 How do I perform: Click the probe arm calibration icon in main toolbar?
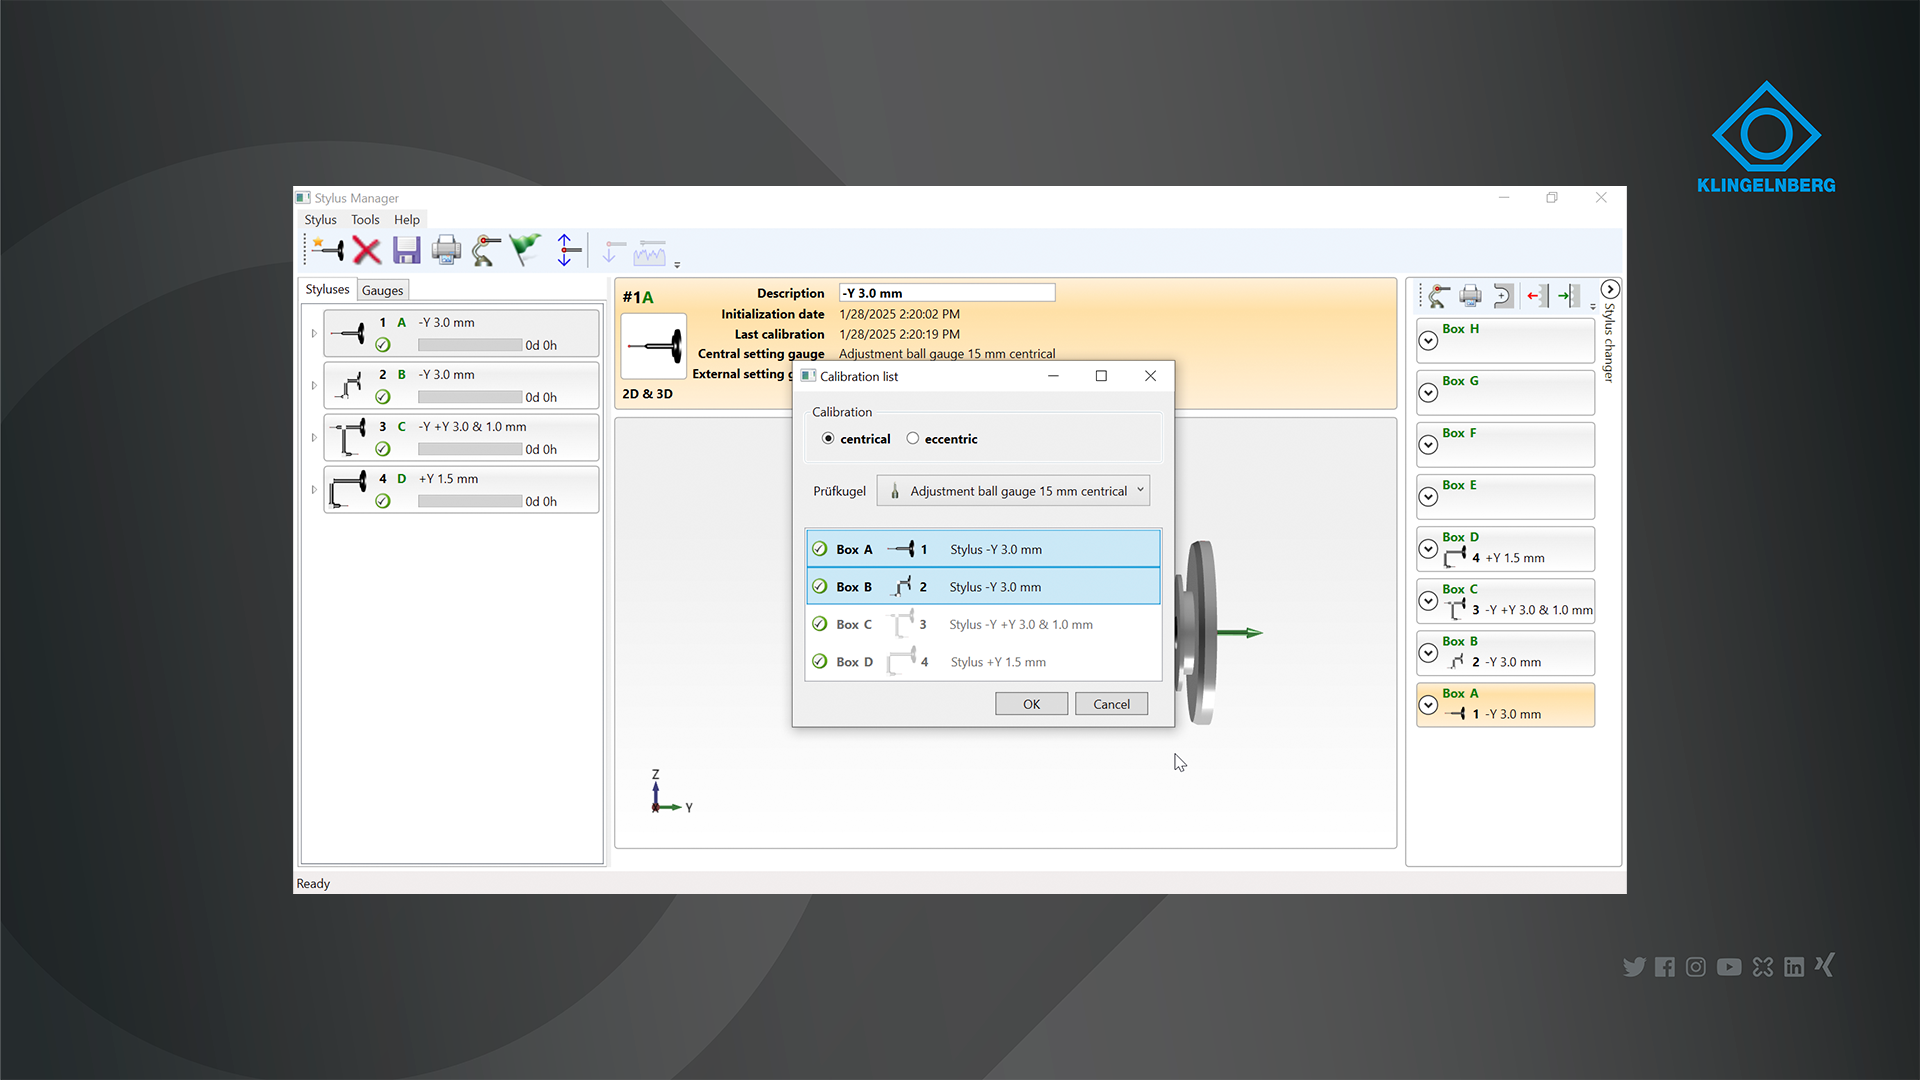[486, 250]
